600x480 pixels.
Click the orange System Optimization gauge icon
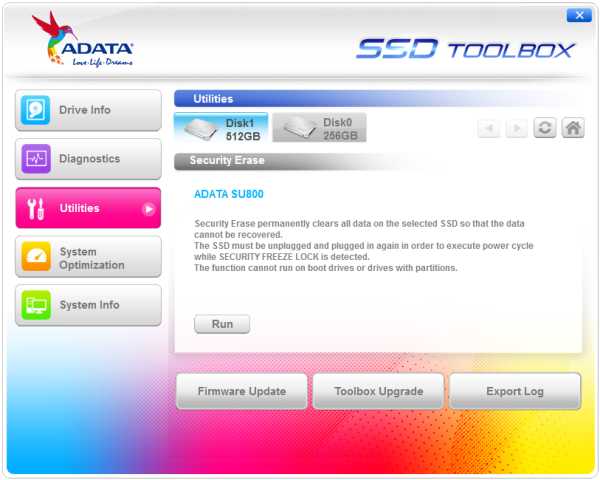tap(36, 256)
